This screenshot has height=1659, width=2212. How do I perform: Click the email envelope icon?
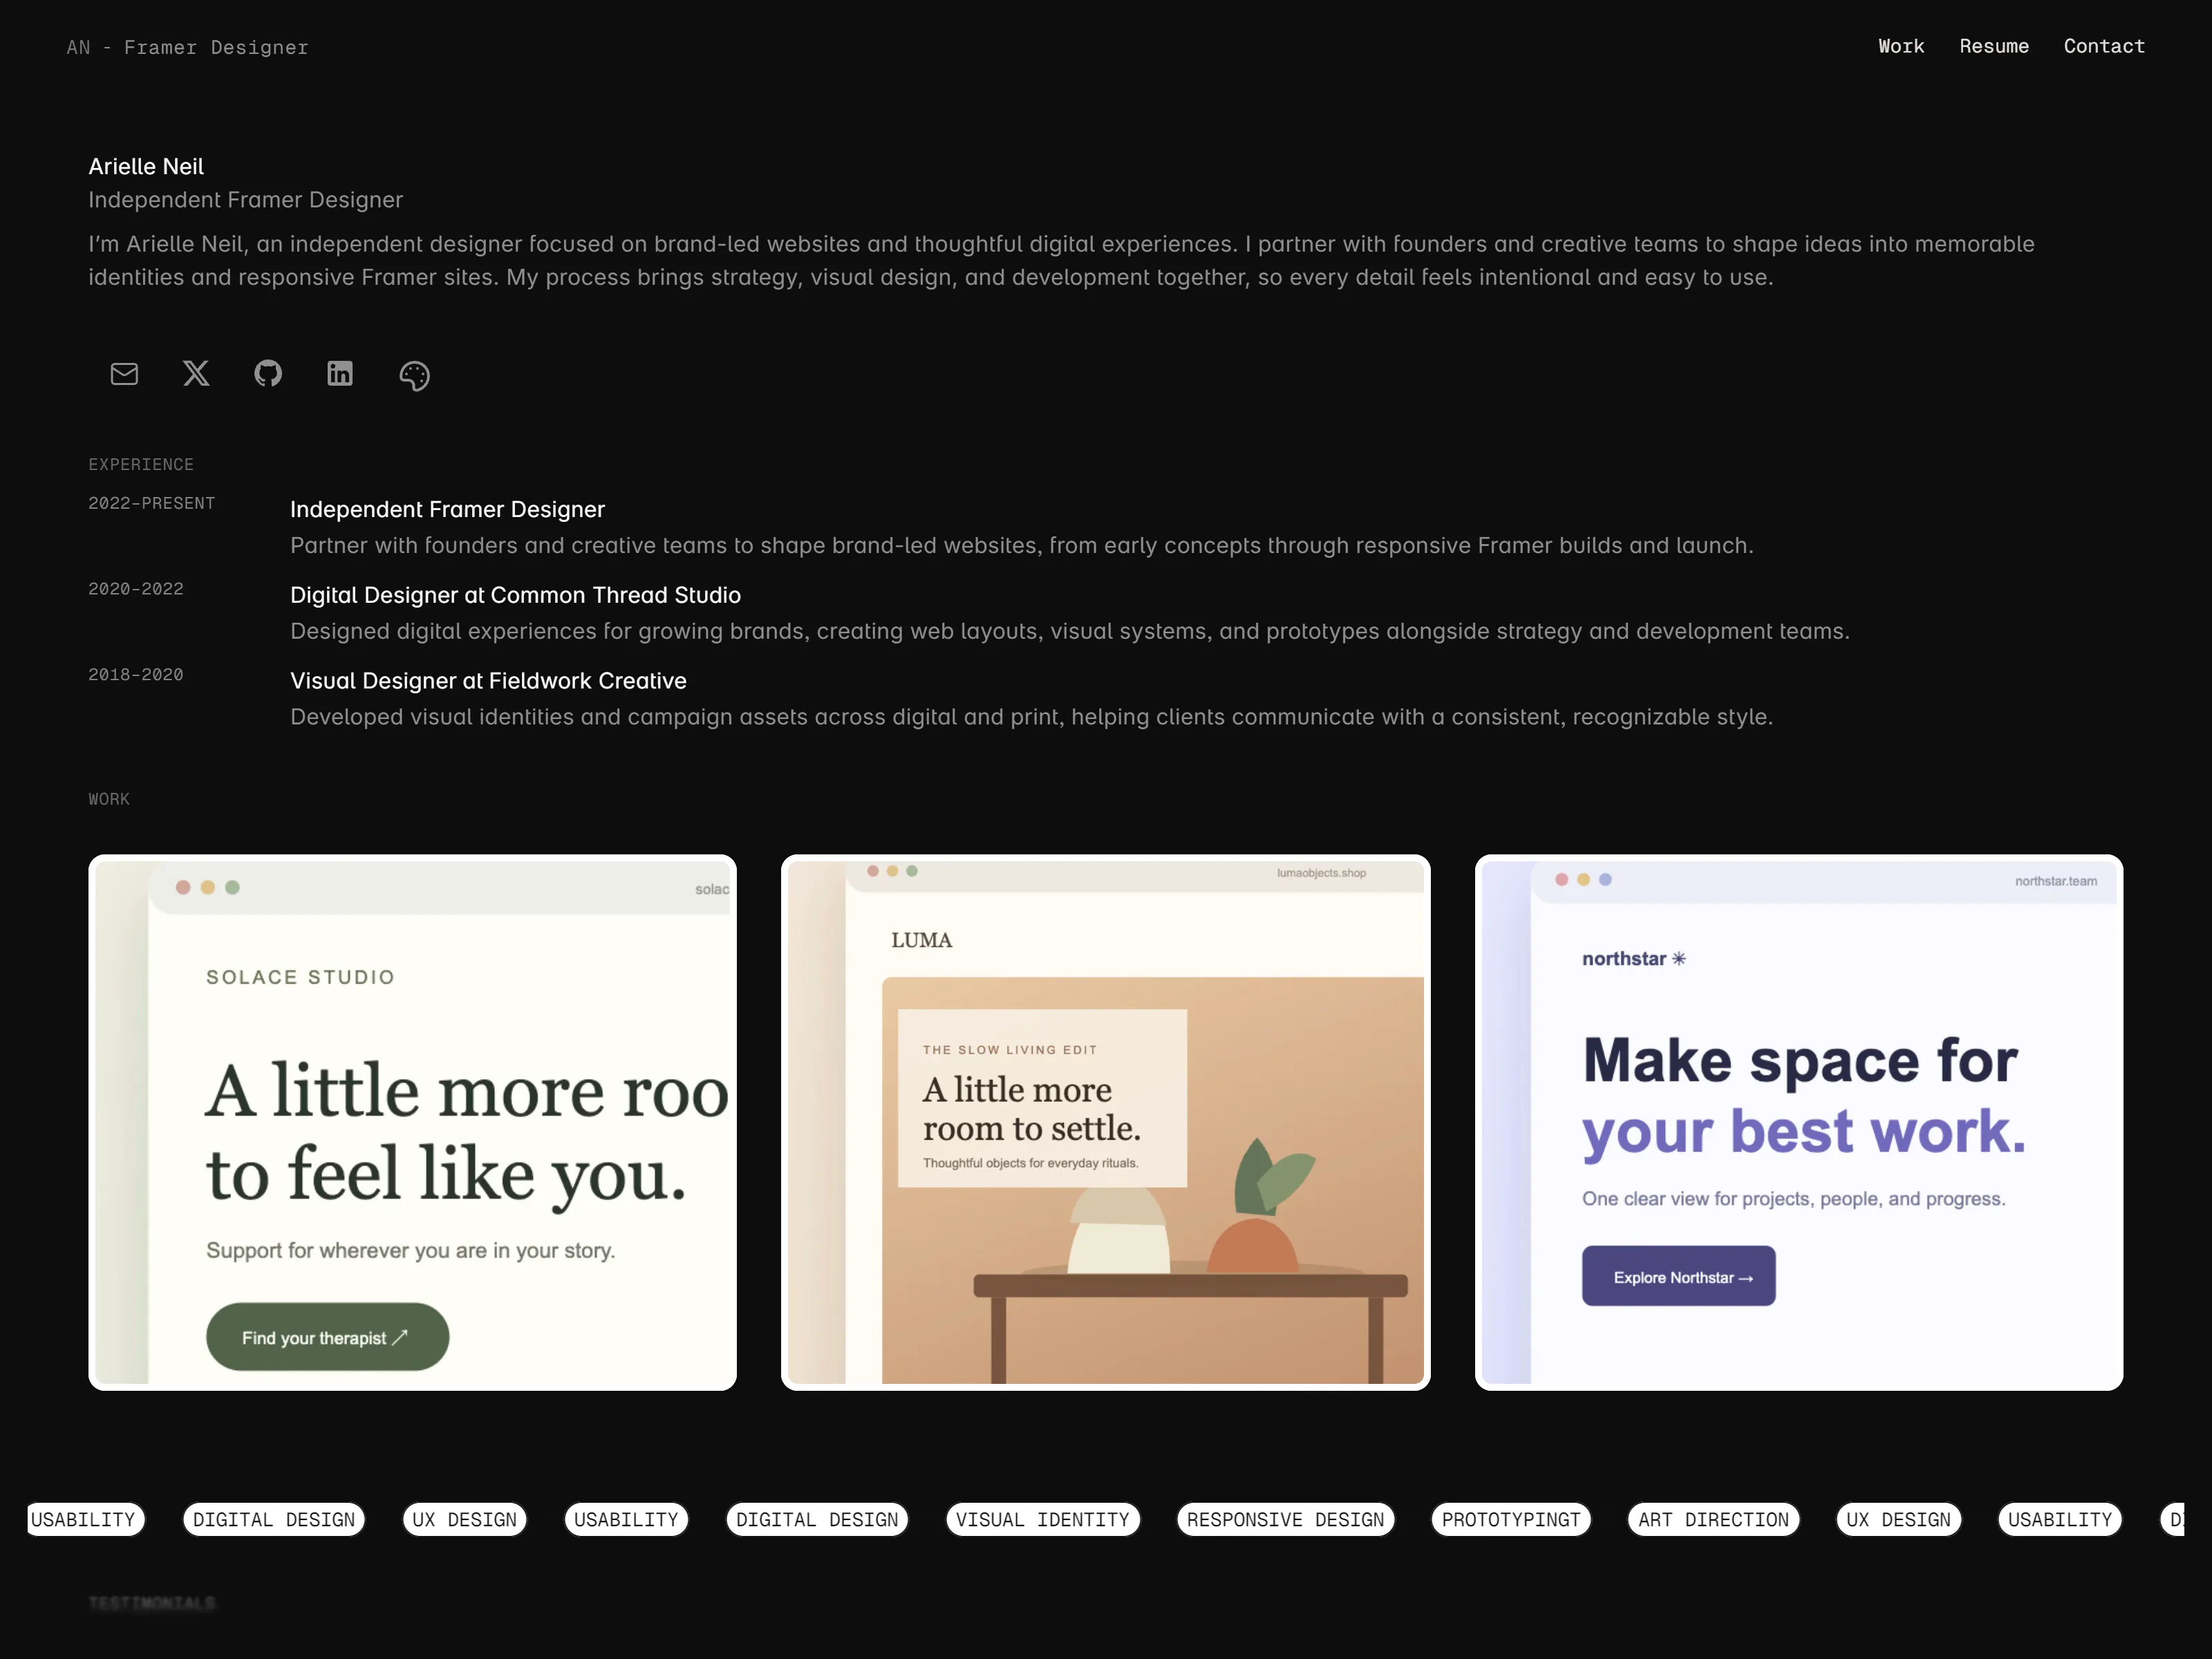click(x=124, y=374)
